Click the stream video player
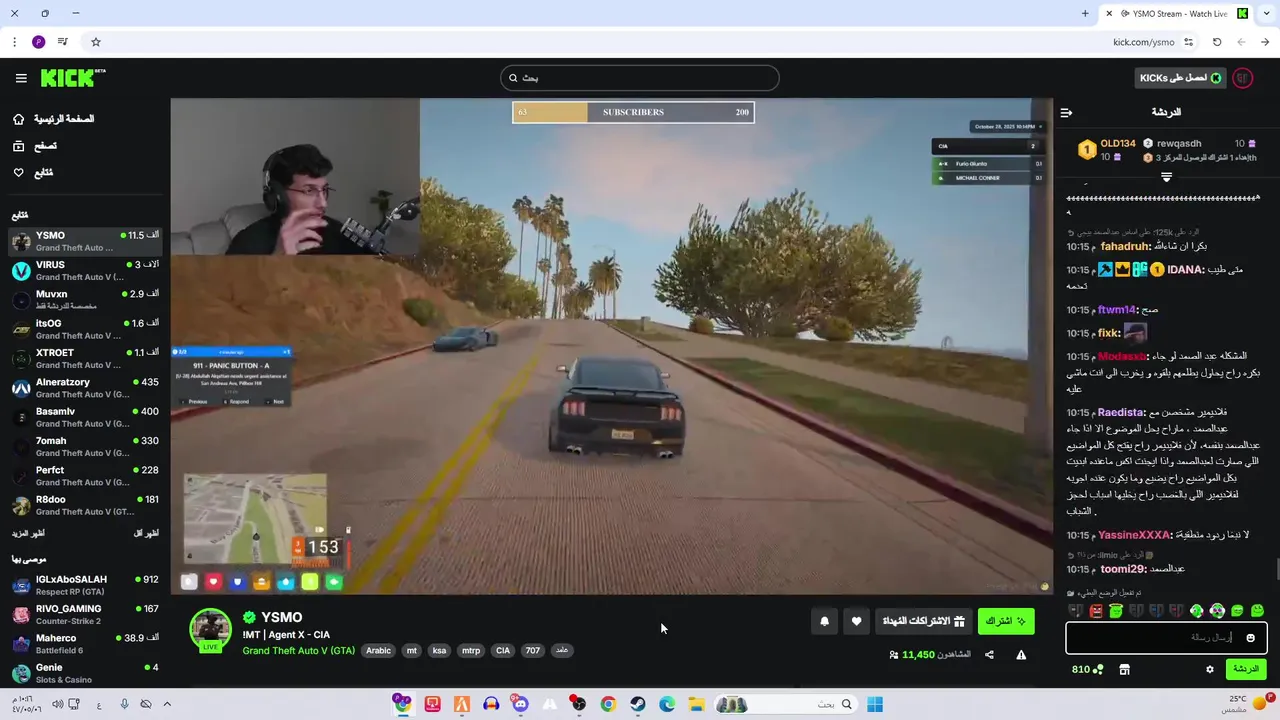The width and height of the screenshot is (1280, 720). pos(611,346)
